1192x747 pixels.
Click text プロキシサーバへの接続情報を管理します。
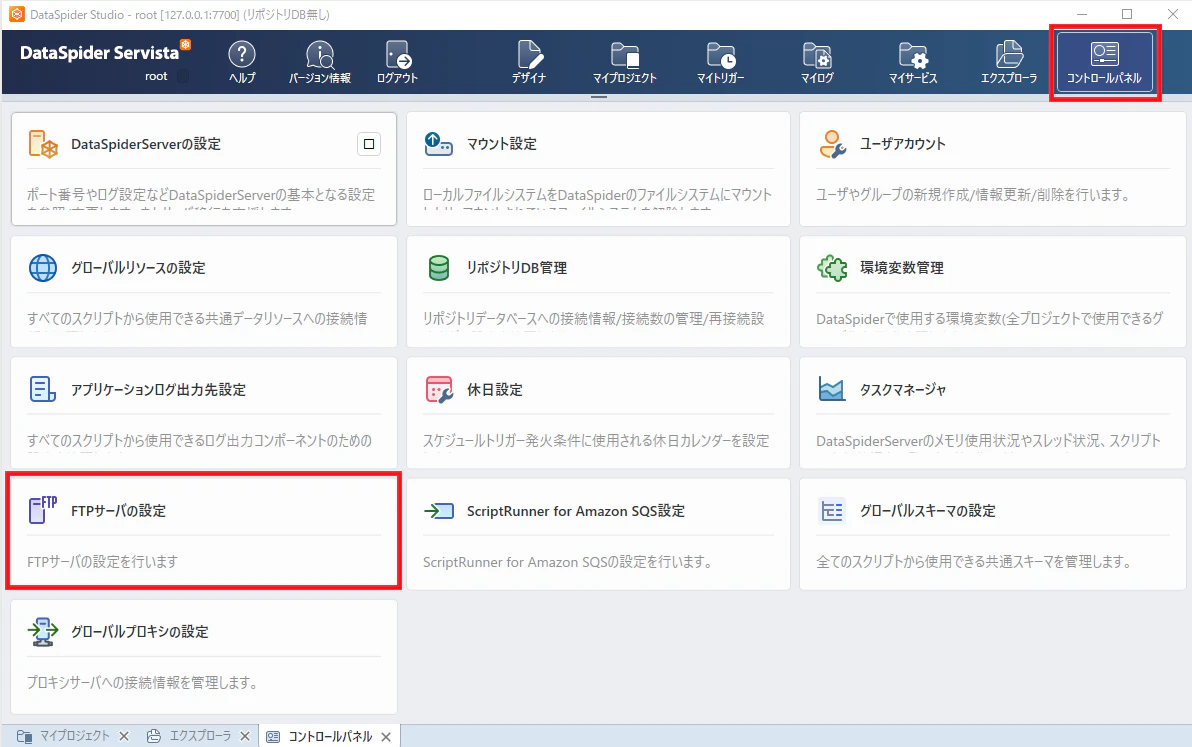pos(142,682)
